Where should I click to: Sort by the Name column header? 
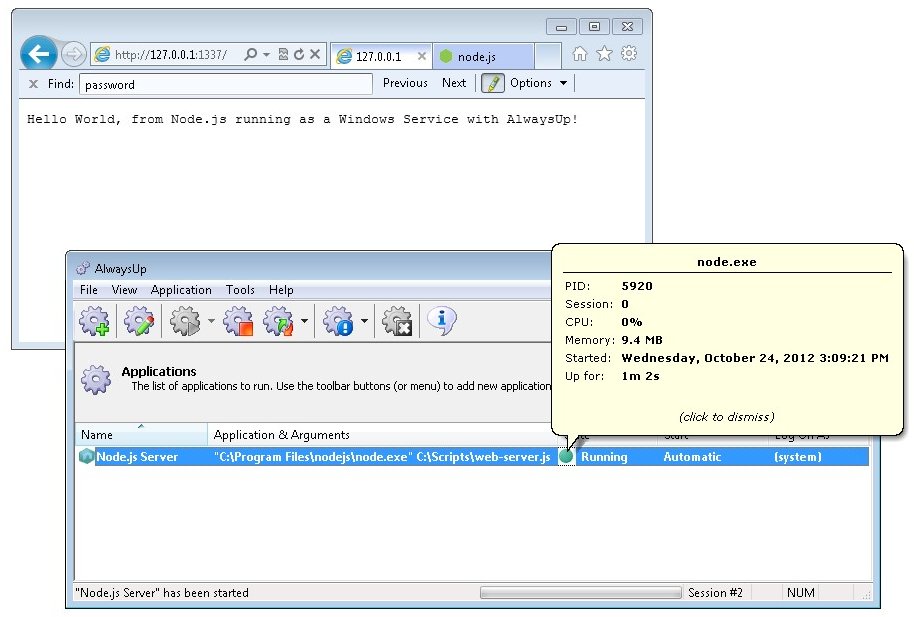[141, 434]
